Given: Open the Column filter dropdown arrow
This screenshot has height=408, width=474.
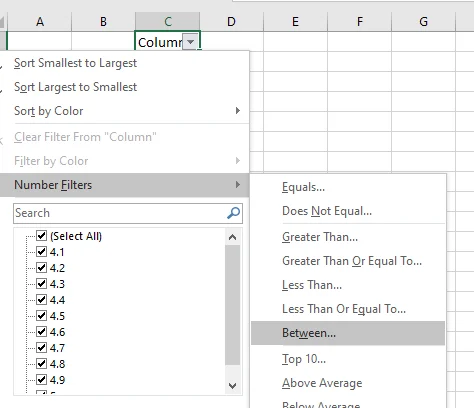Looking at the screenshot, I should [191, 42].
